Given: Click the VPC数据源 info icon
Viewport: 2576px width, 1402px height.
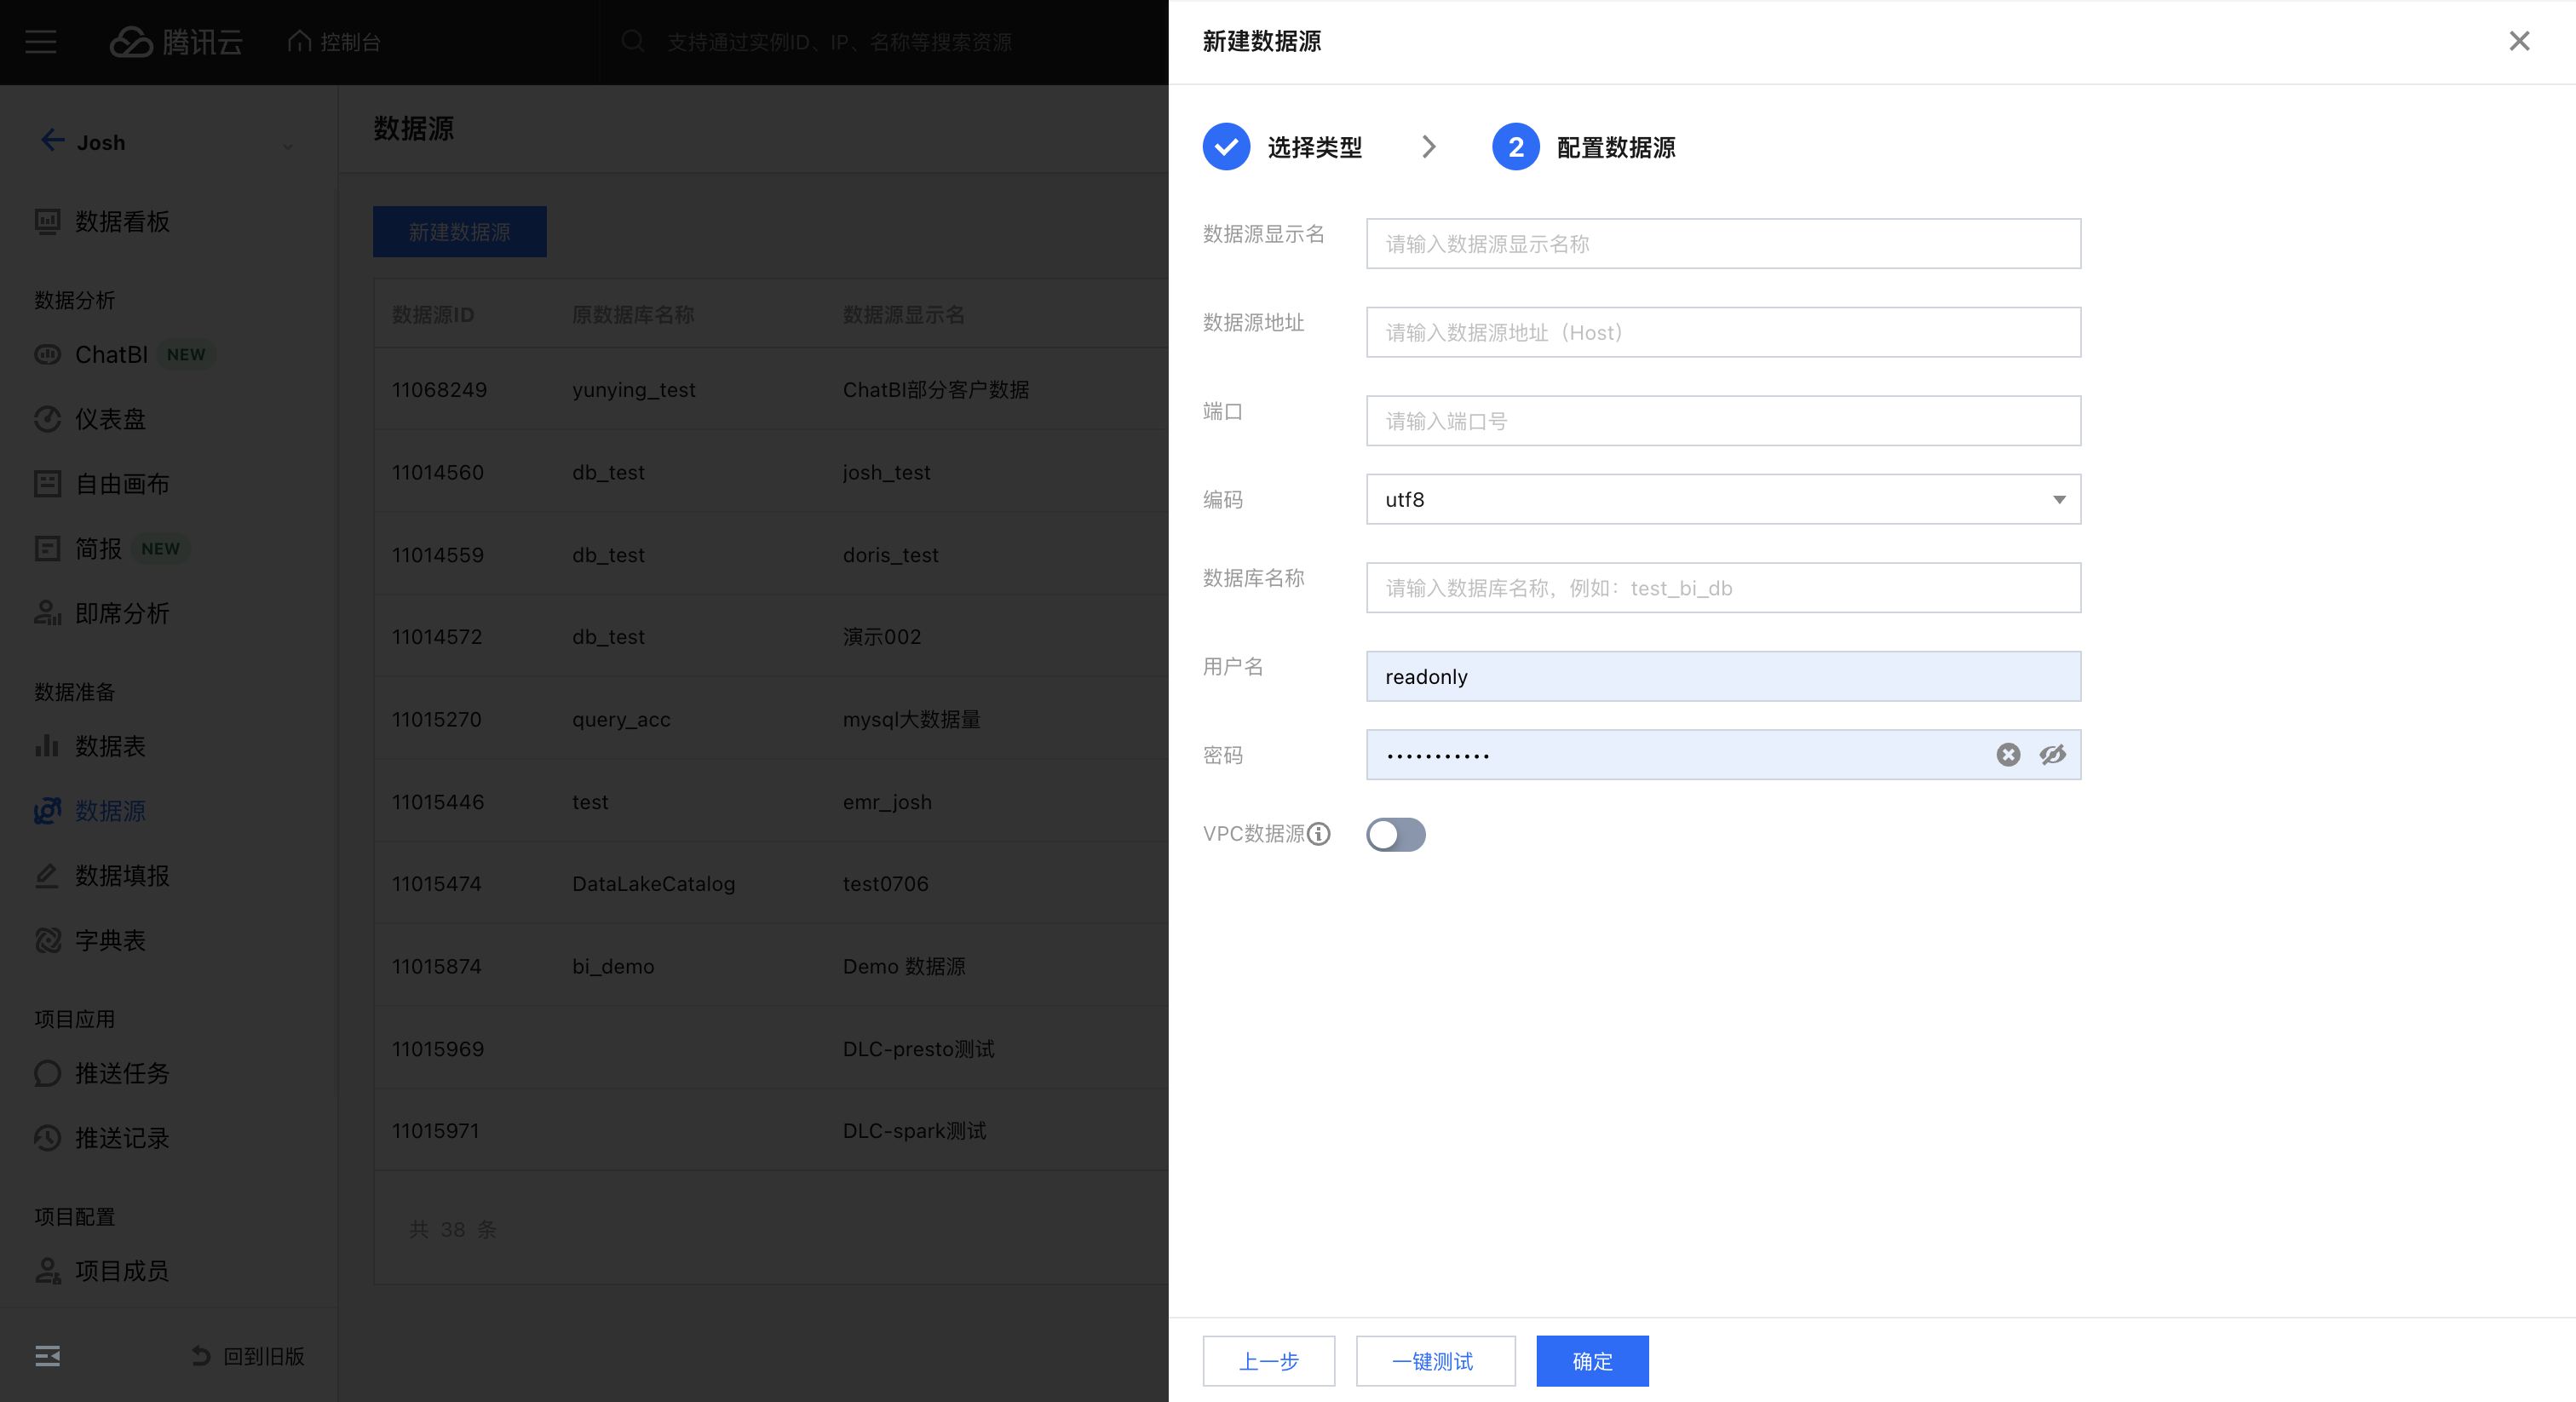Looking at the screenshot, I should [1319, 834].
